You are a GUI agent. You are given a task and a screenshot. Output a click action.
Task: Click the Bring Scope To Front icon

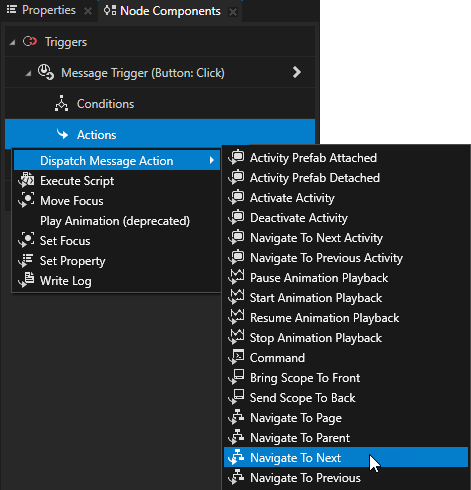(236, 377)
